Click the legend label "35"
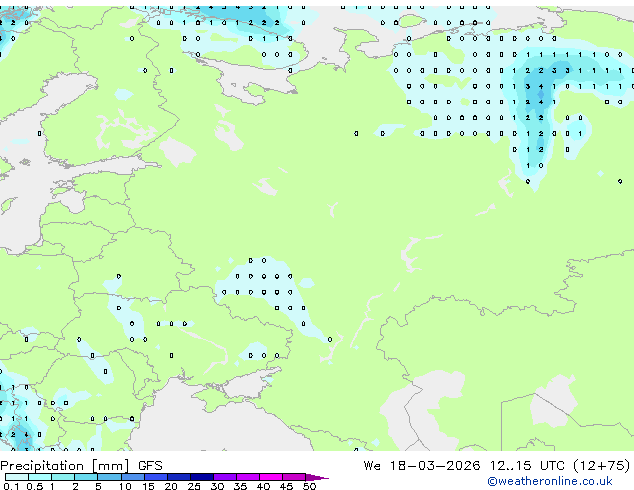The width and height of the screenshot is (634, 490). (x=241, y=486)
